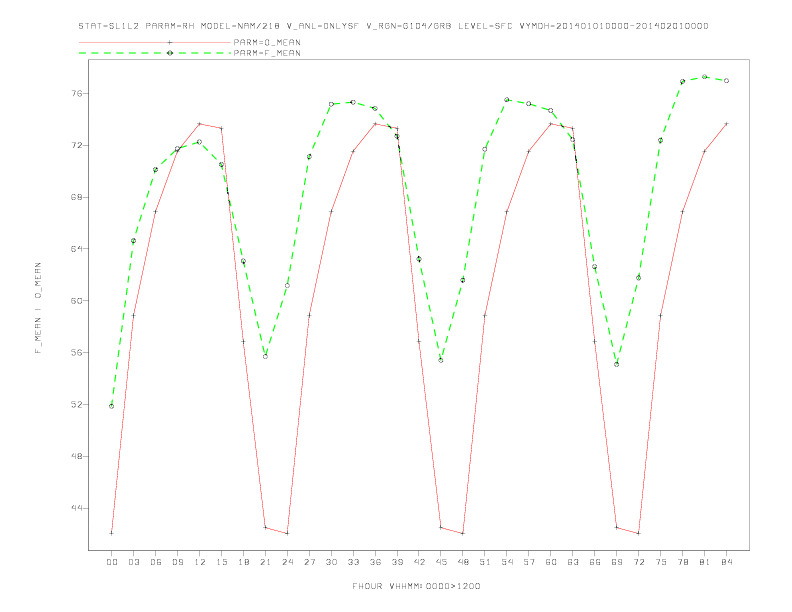Click the F_MEAN circle marker at hour 81

pyautogui.click(x=705, y=77)
